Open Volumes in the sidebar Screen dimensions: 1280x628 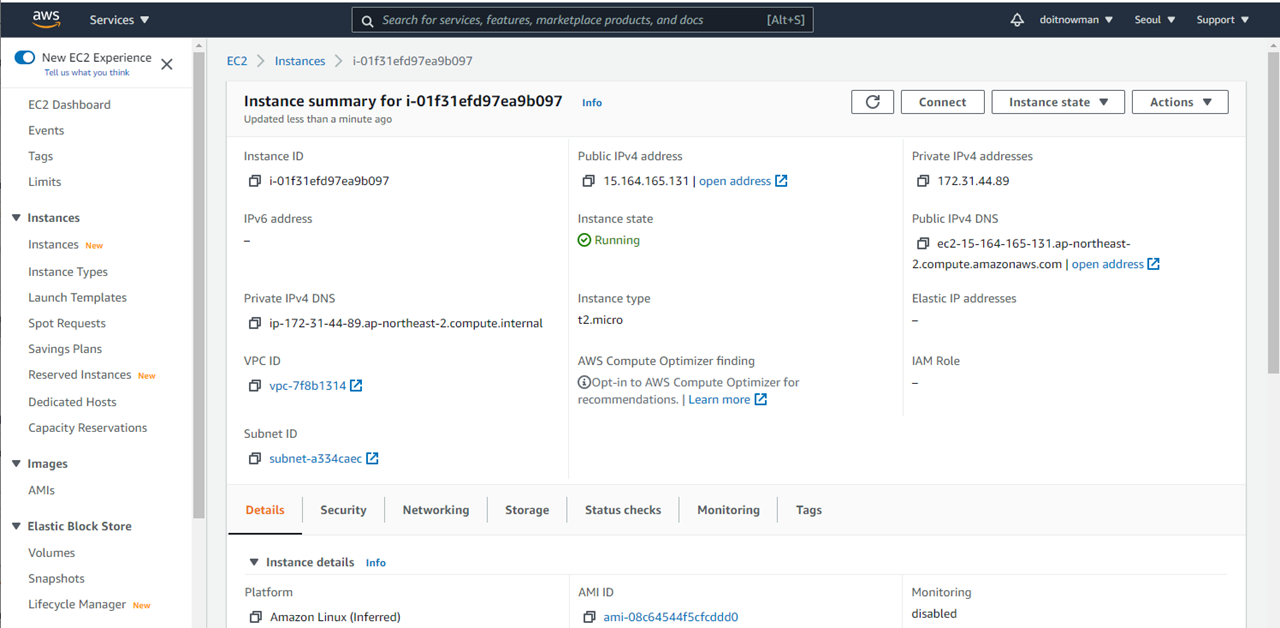52,553
